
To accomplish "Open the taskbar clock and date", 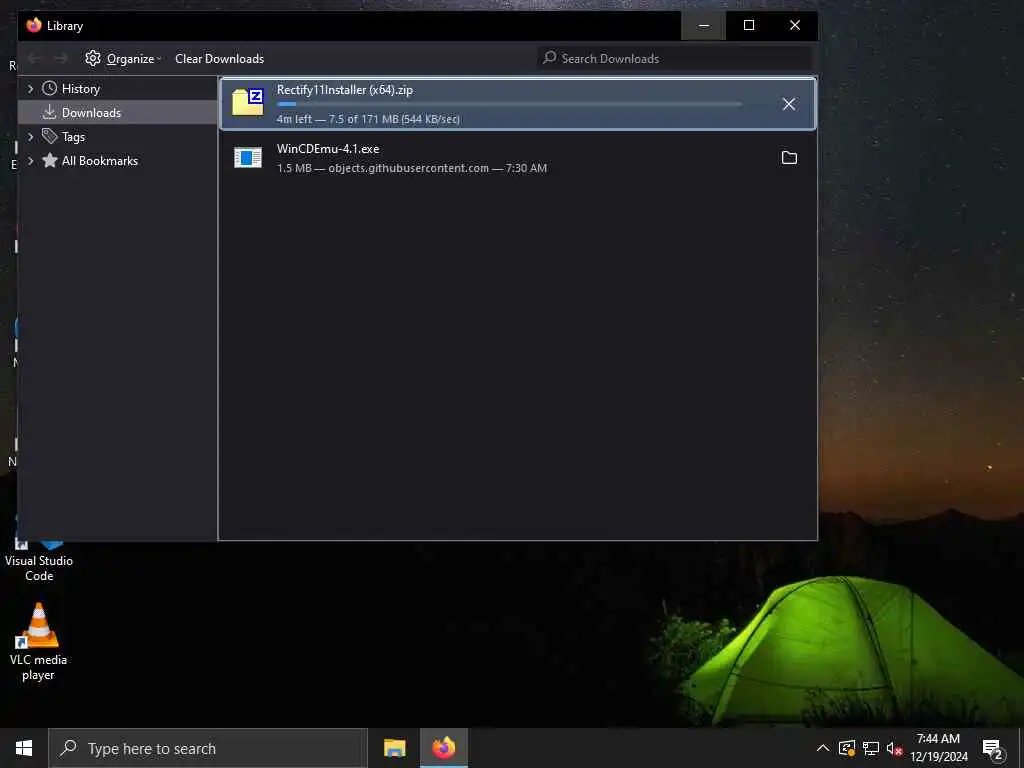I will pos(938,748).
